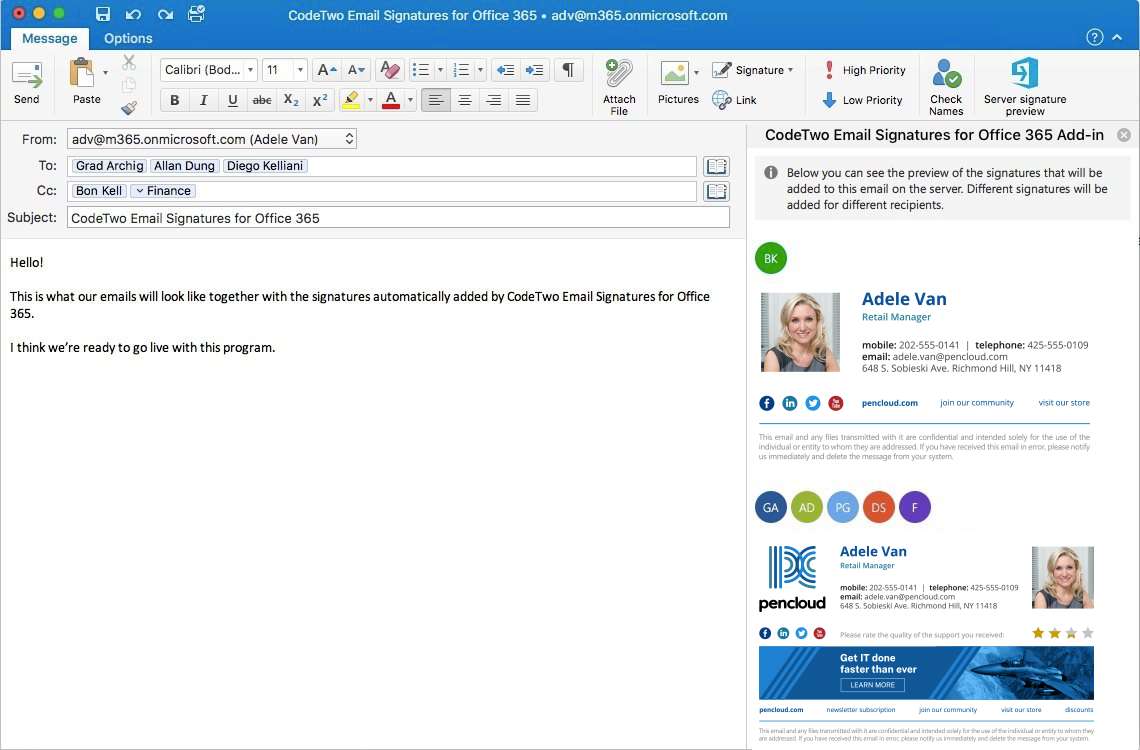Open Pictures dropdown arrow

[697, 73]
